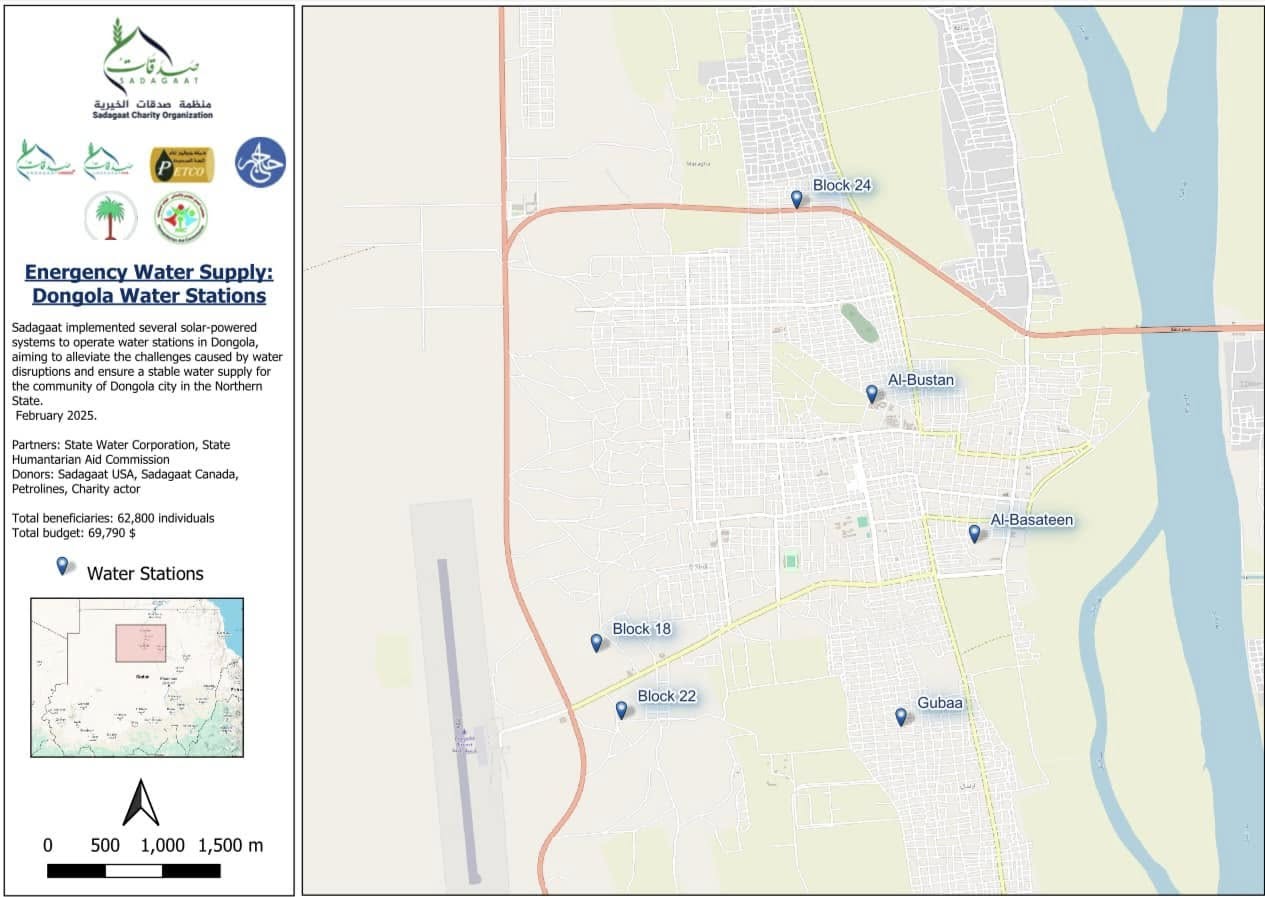Click the blue circular calligraphy logo

click(260, 162)
